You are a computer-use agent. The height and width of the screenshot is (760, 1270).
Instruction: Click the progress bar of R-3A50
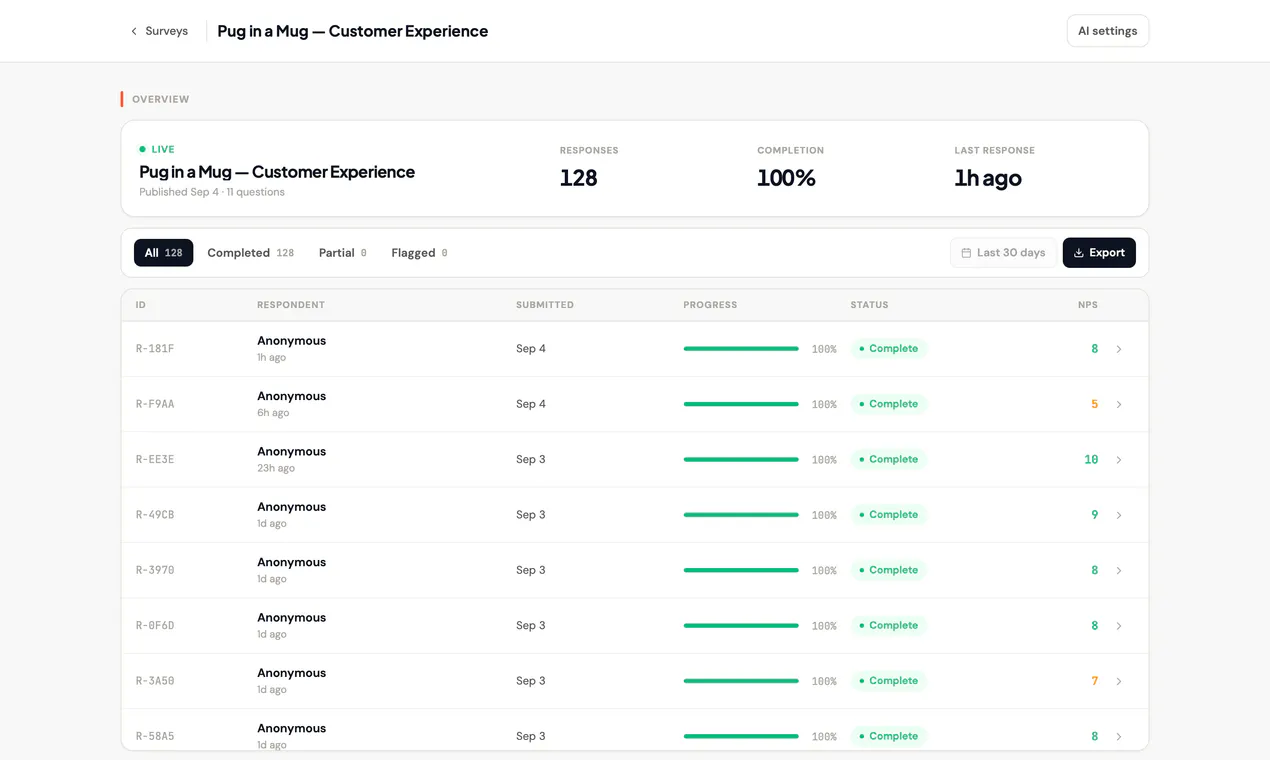click(x=741, y=681)
